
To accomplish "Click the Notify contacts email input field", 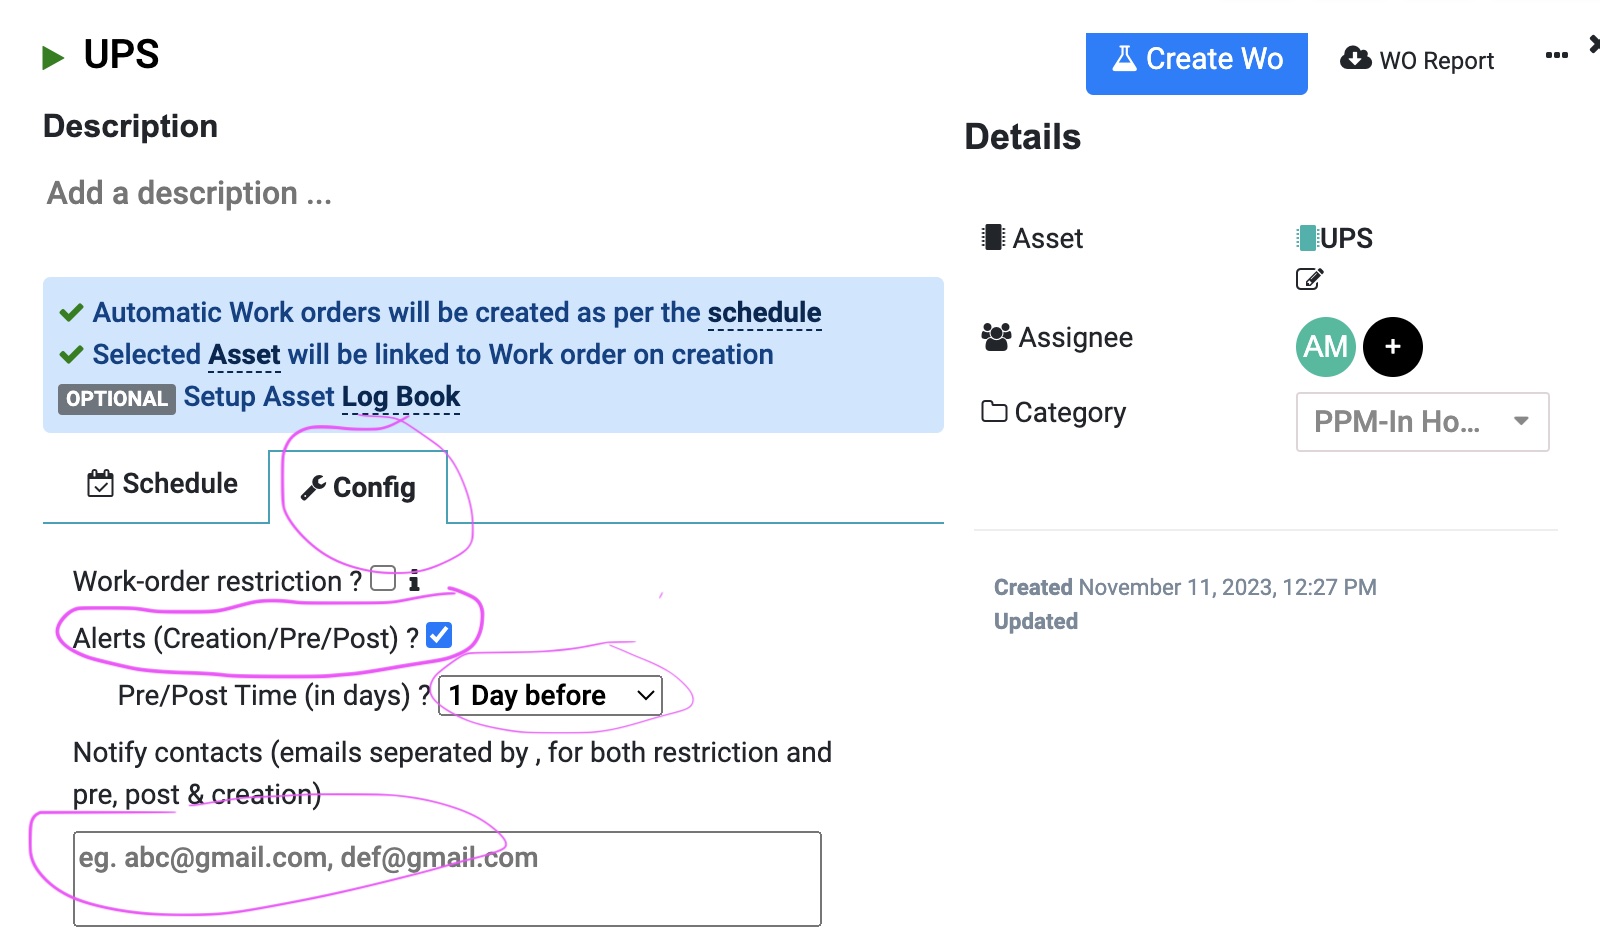I will (x=447, y=878).
